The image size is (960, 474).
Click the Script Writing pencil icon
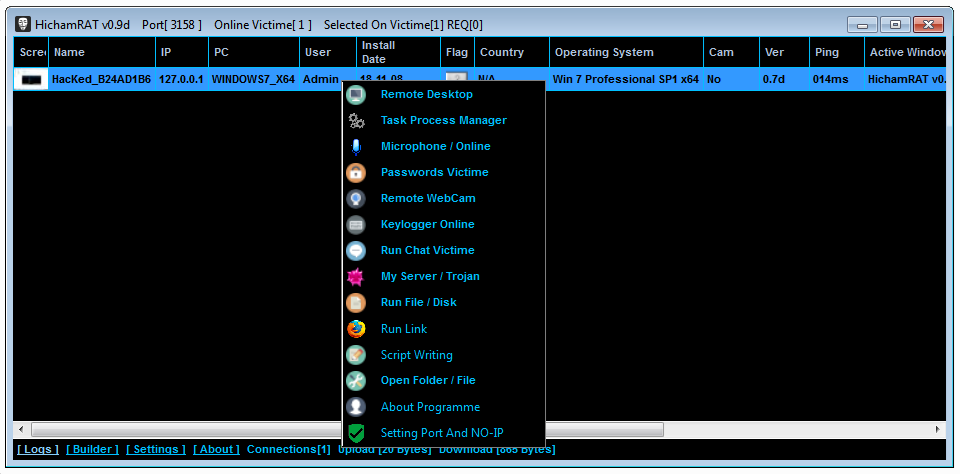click(356, 355)
